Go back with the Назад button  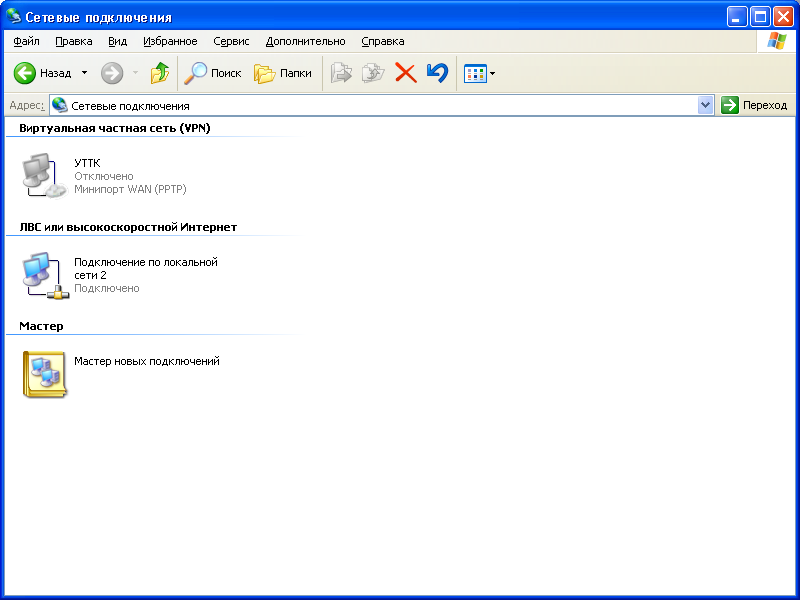click(42, 73)
